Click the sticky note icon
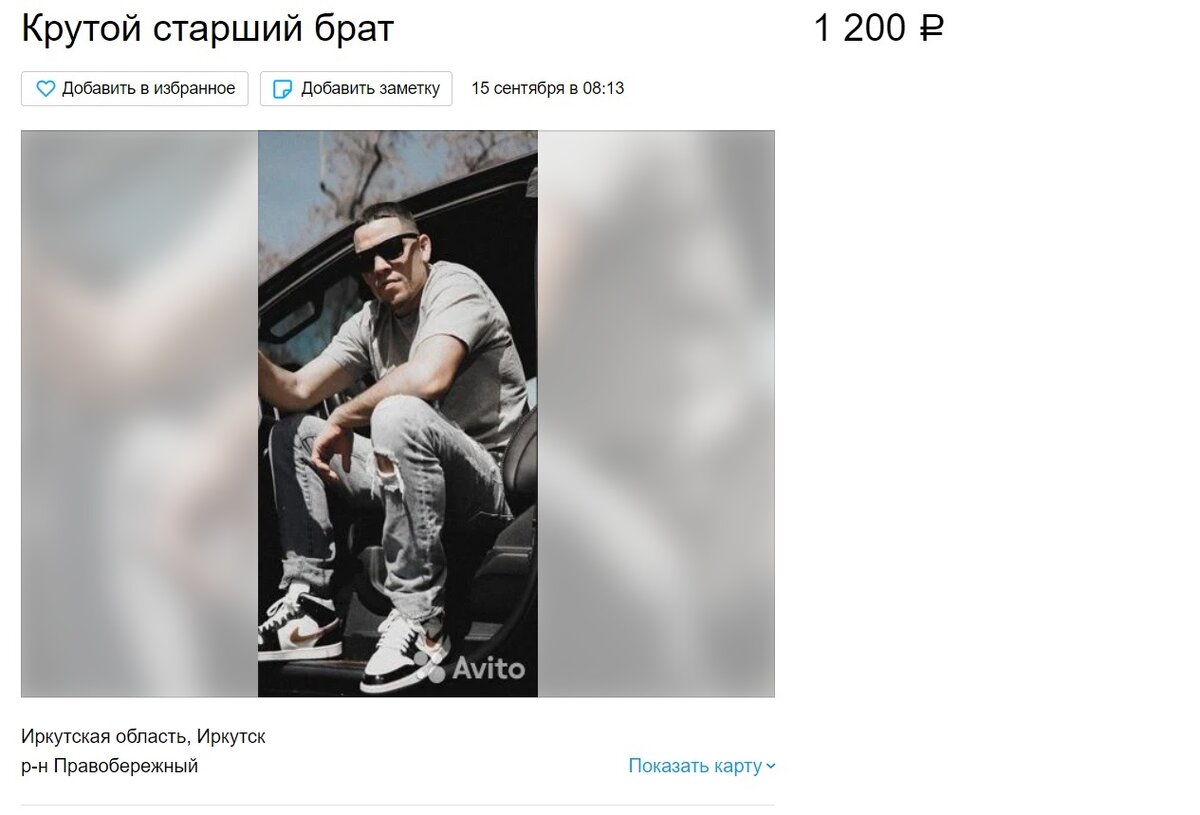1200x815 pixels. point(283,89)
